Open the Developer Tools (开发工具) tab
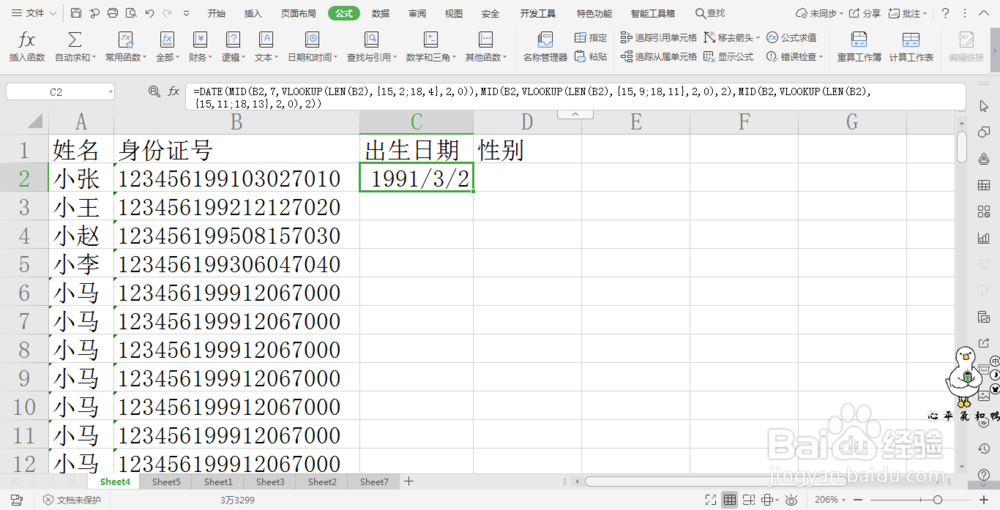1000x510 pixels. click(x=538, y=13)
